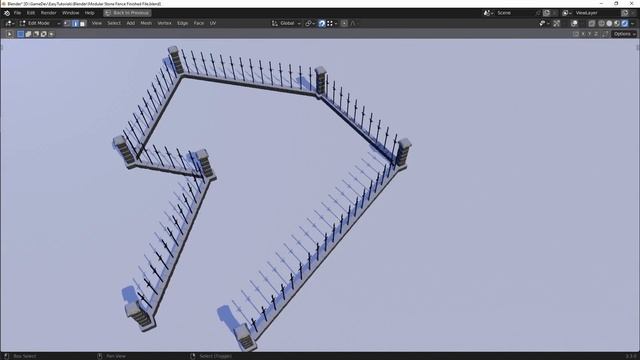The width and height of the screenshot is (640, 360).
Task: Open the Select menu in header
Action: pos(114,23)
